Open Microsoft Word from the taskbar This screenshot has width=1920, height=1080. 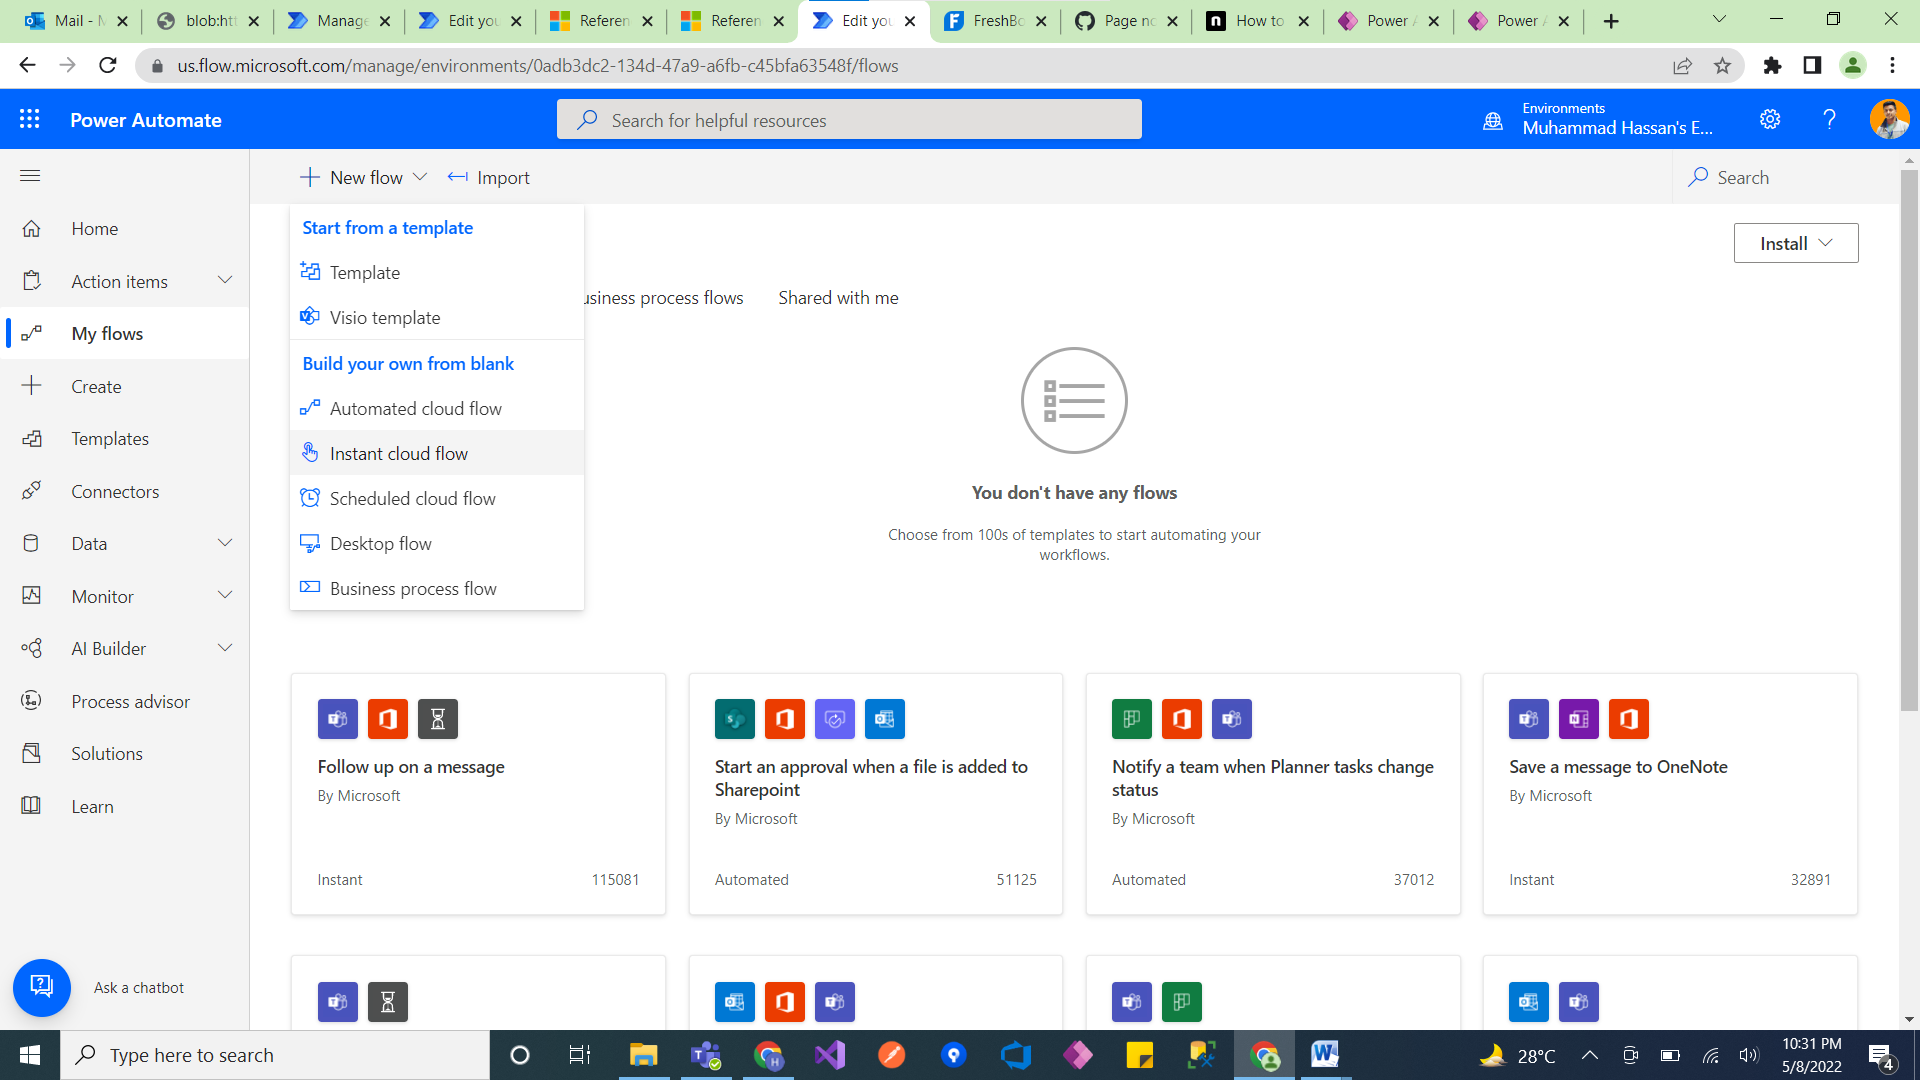click(1324, 1054)
